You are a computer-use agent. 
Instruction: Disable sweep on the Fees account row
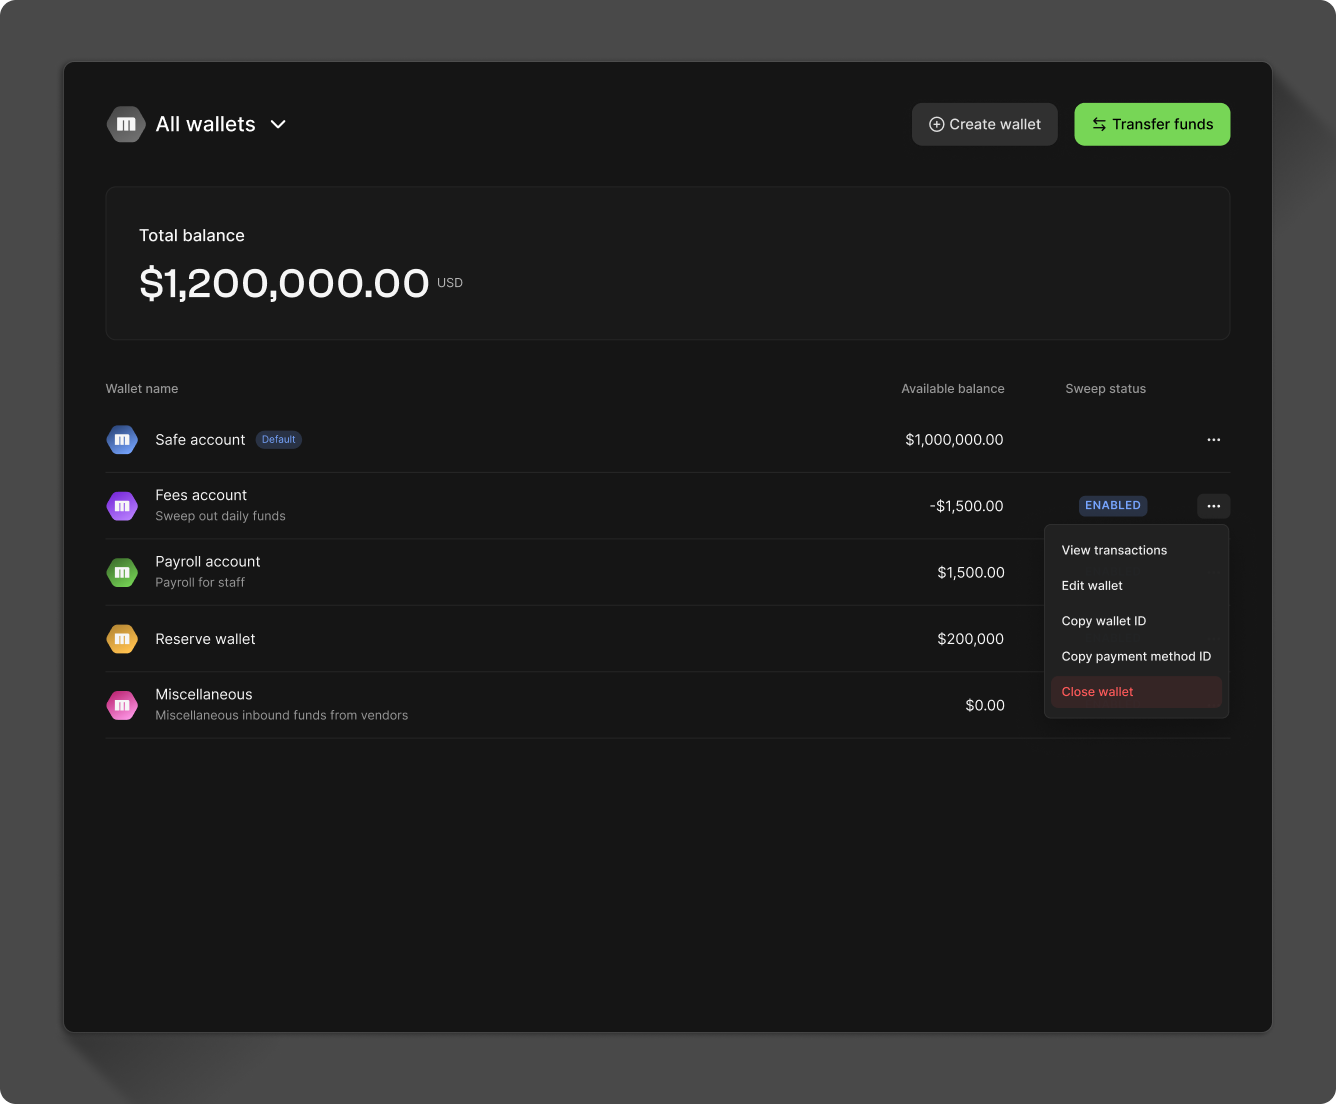[1112, 506]
